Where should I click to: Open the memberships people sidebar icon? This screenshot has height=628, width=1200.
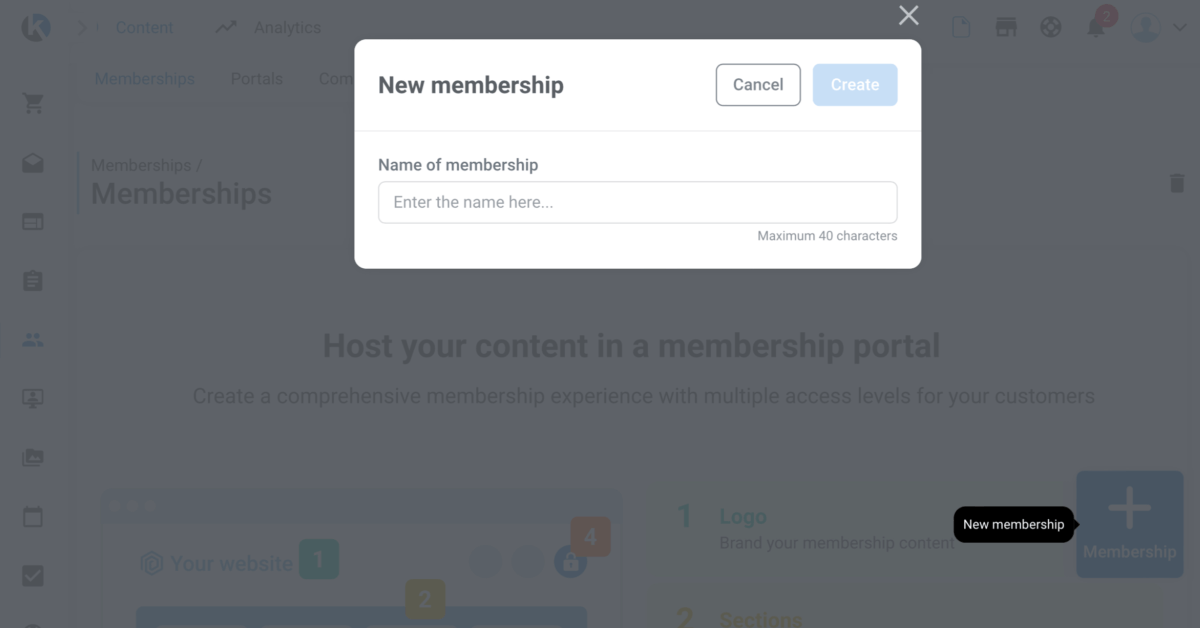coord(33,340)
